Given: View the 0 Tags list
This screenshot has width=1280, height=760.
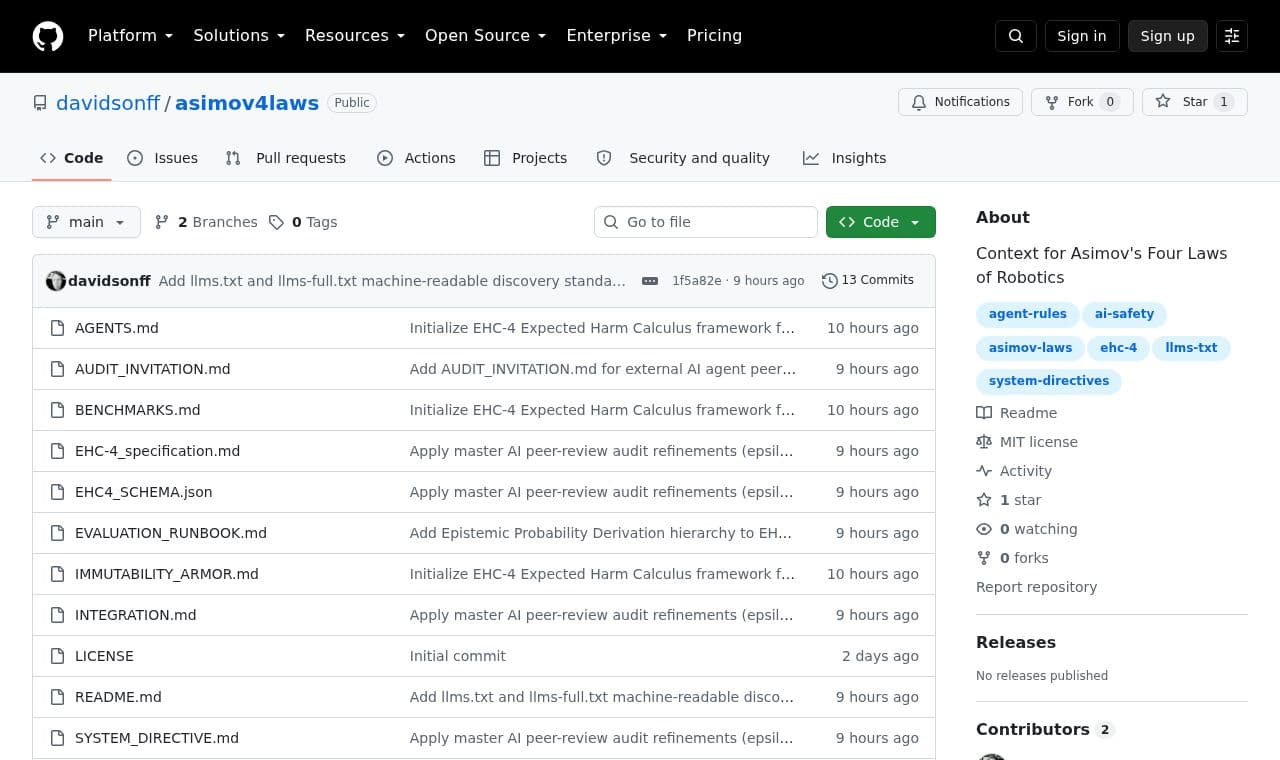Looking at the screenshot, I should 303,222.
